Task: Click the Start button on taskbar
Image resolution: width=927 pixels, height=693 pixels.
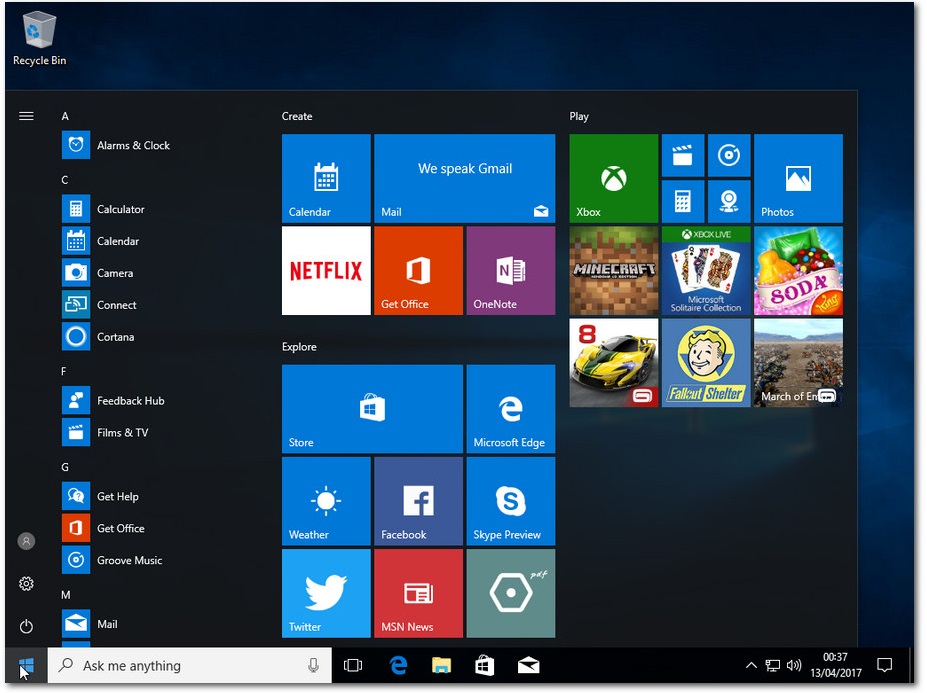Action: pos(26,666)
